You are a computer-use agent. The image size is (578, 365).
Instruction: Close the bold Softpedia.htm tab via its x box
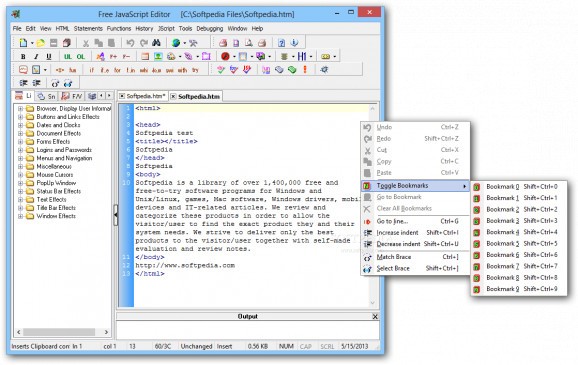(173, 97)
